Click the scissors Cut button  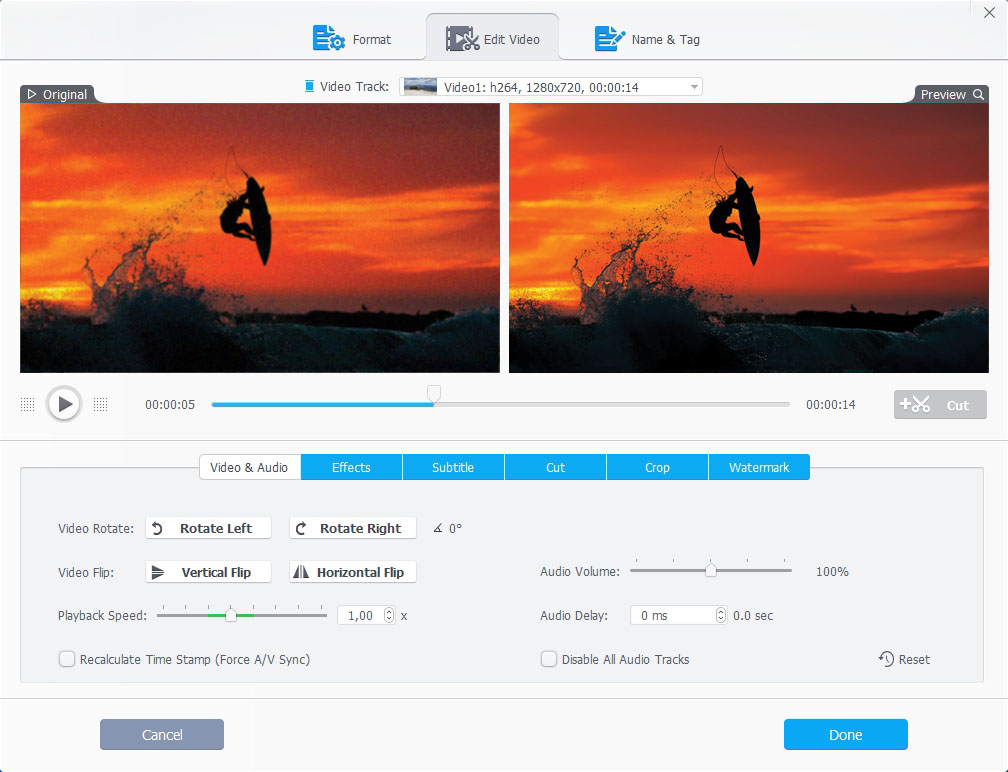coord(940,405)
